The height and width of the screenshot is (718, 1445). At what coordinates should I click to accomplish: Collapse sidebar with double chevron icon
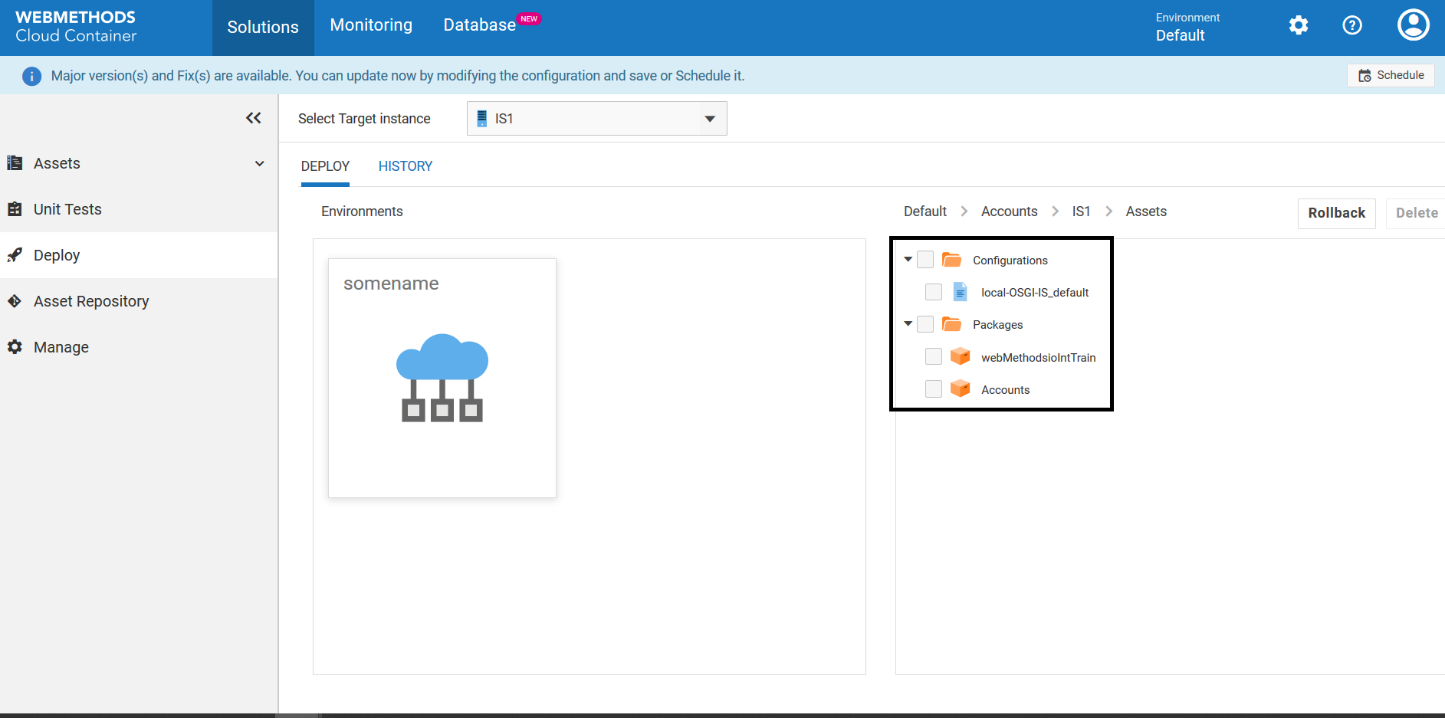point(254,118)
